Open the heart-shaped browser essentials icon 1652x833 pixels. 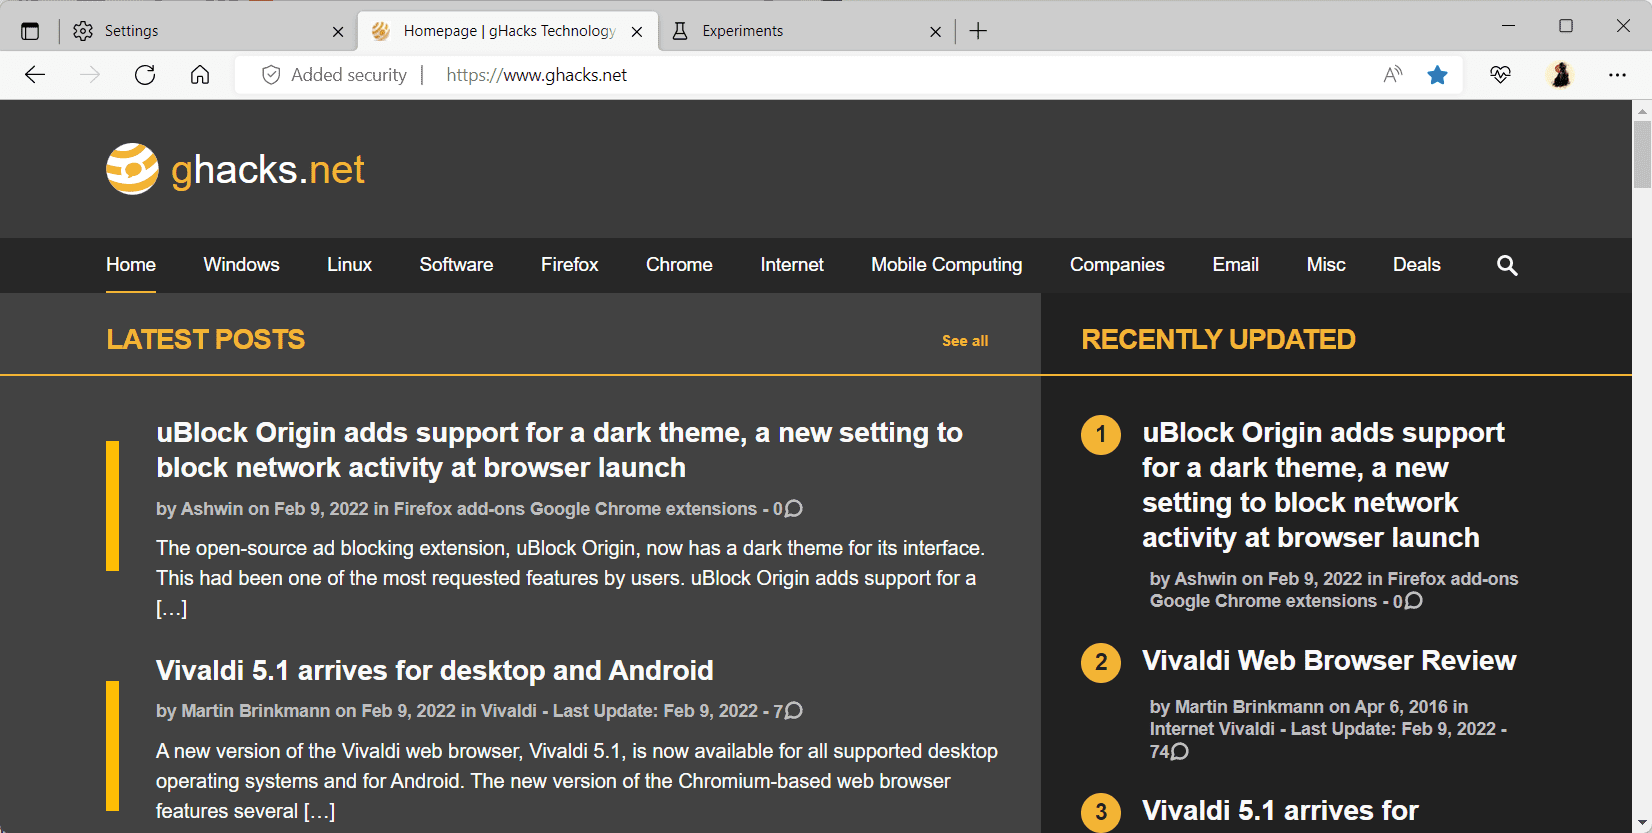[x=1499, y=75]
